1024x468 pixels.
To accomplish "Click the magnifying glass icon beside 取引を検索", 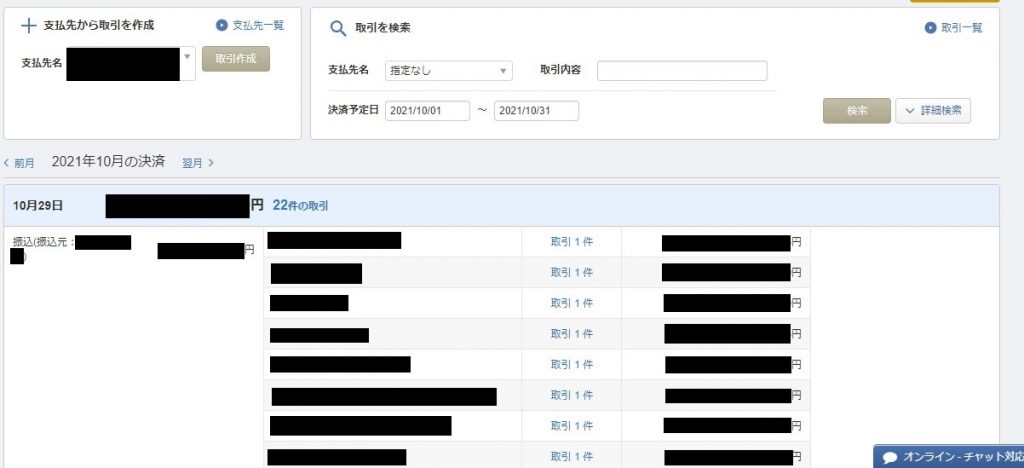I will pyautogui.click(x=338, y=28).
